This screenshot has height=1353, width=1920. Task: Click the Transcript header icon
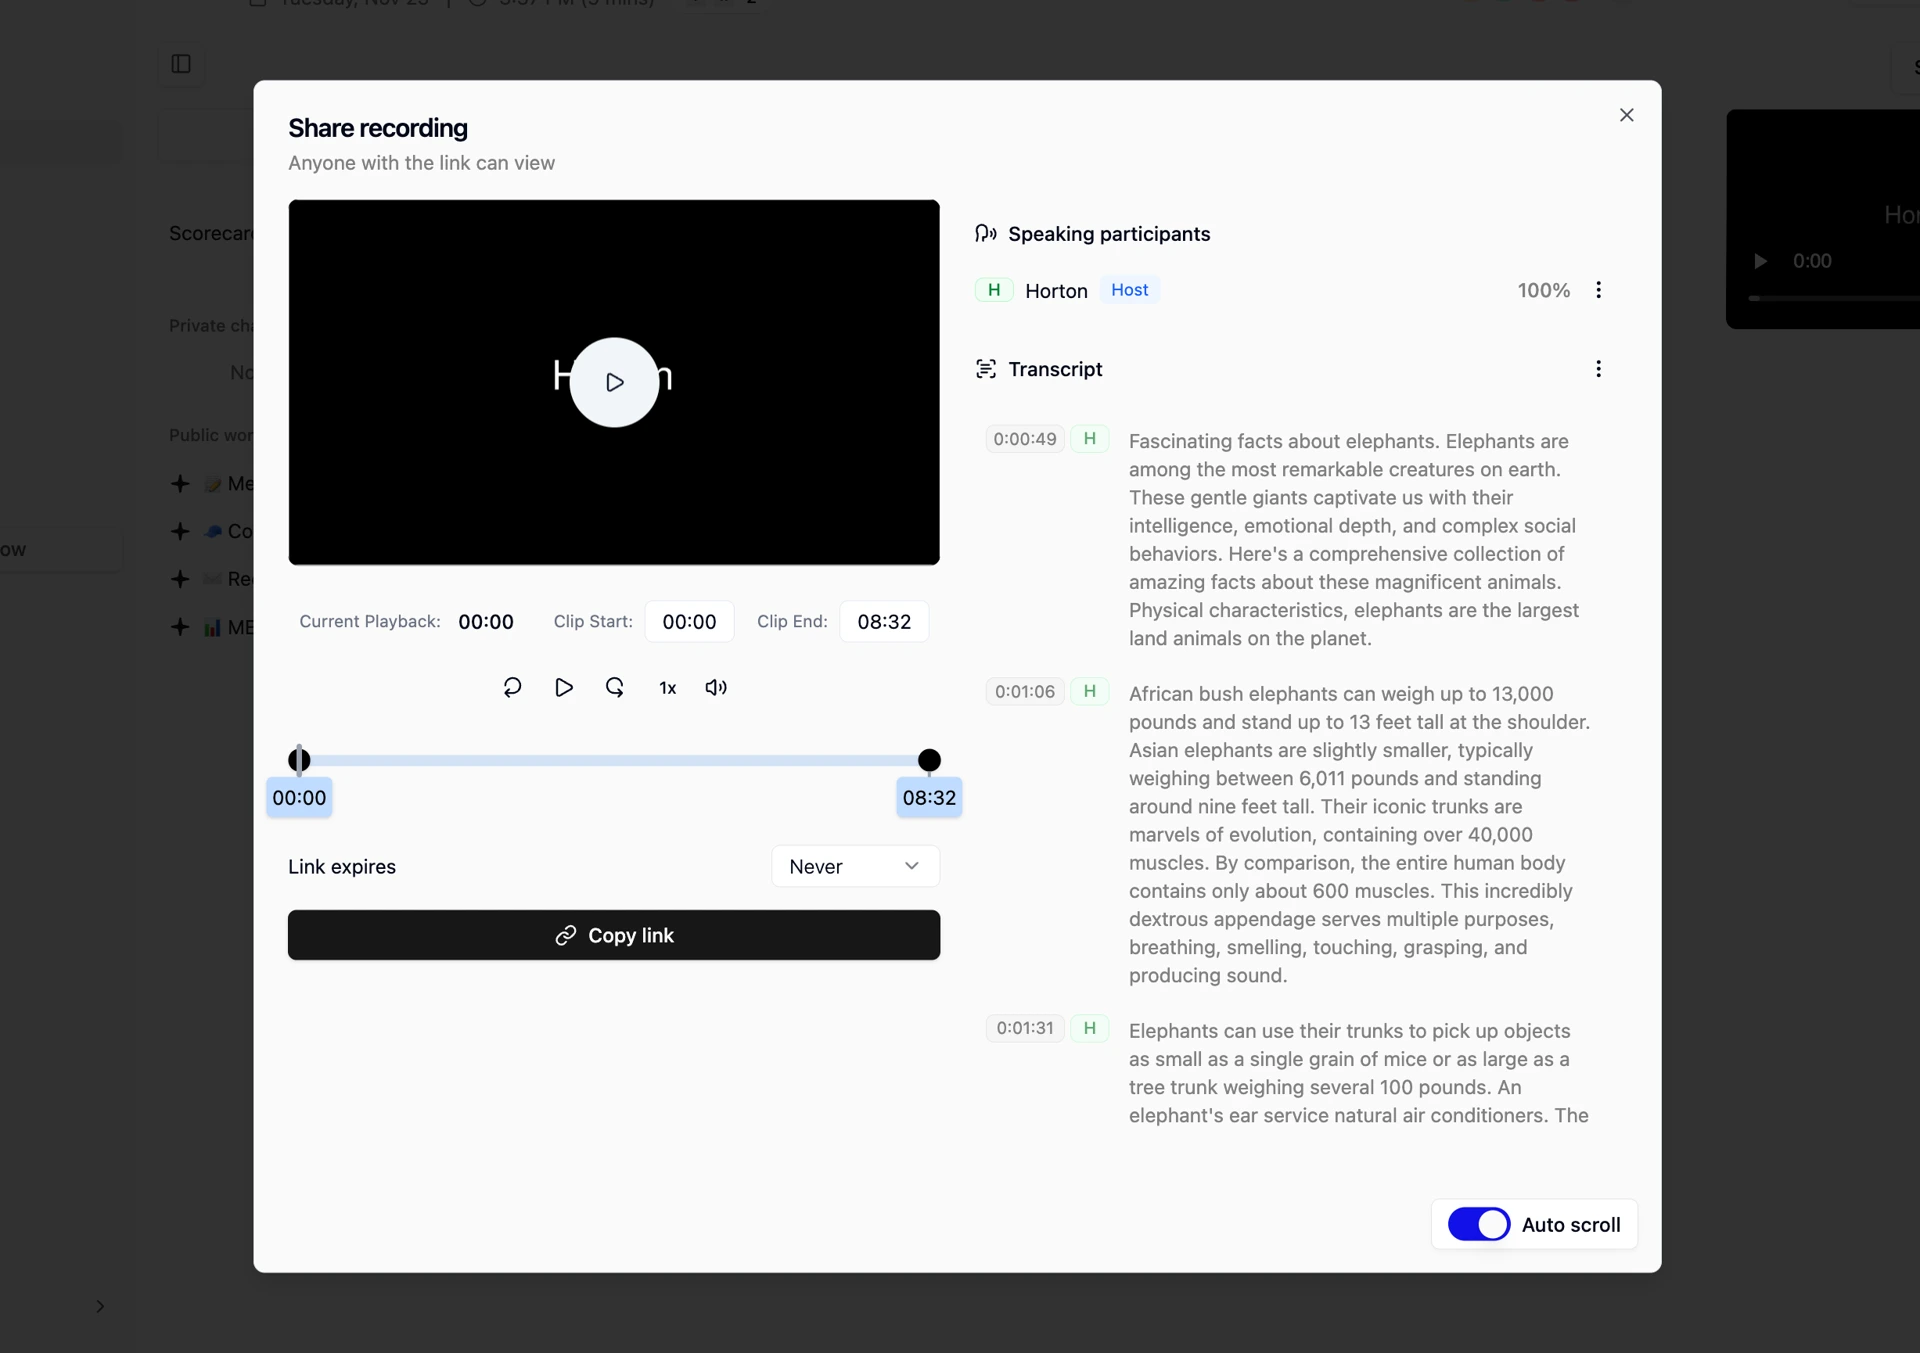(x=986, y=369)
